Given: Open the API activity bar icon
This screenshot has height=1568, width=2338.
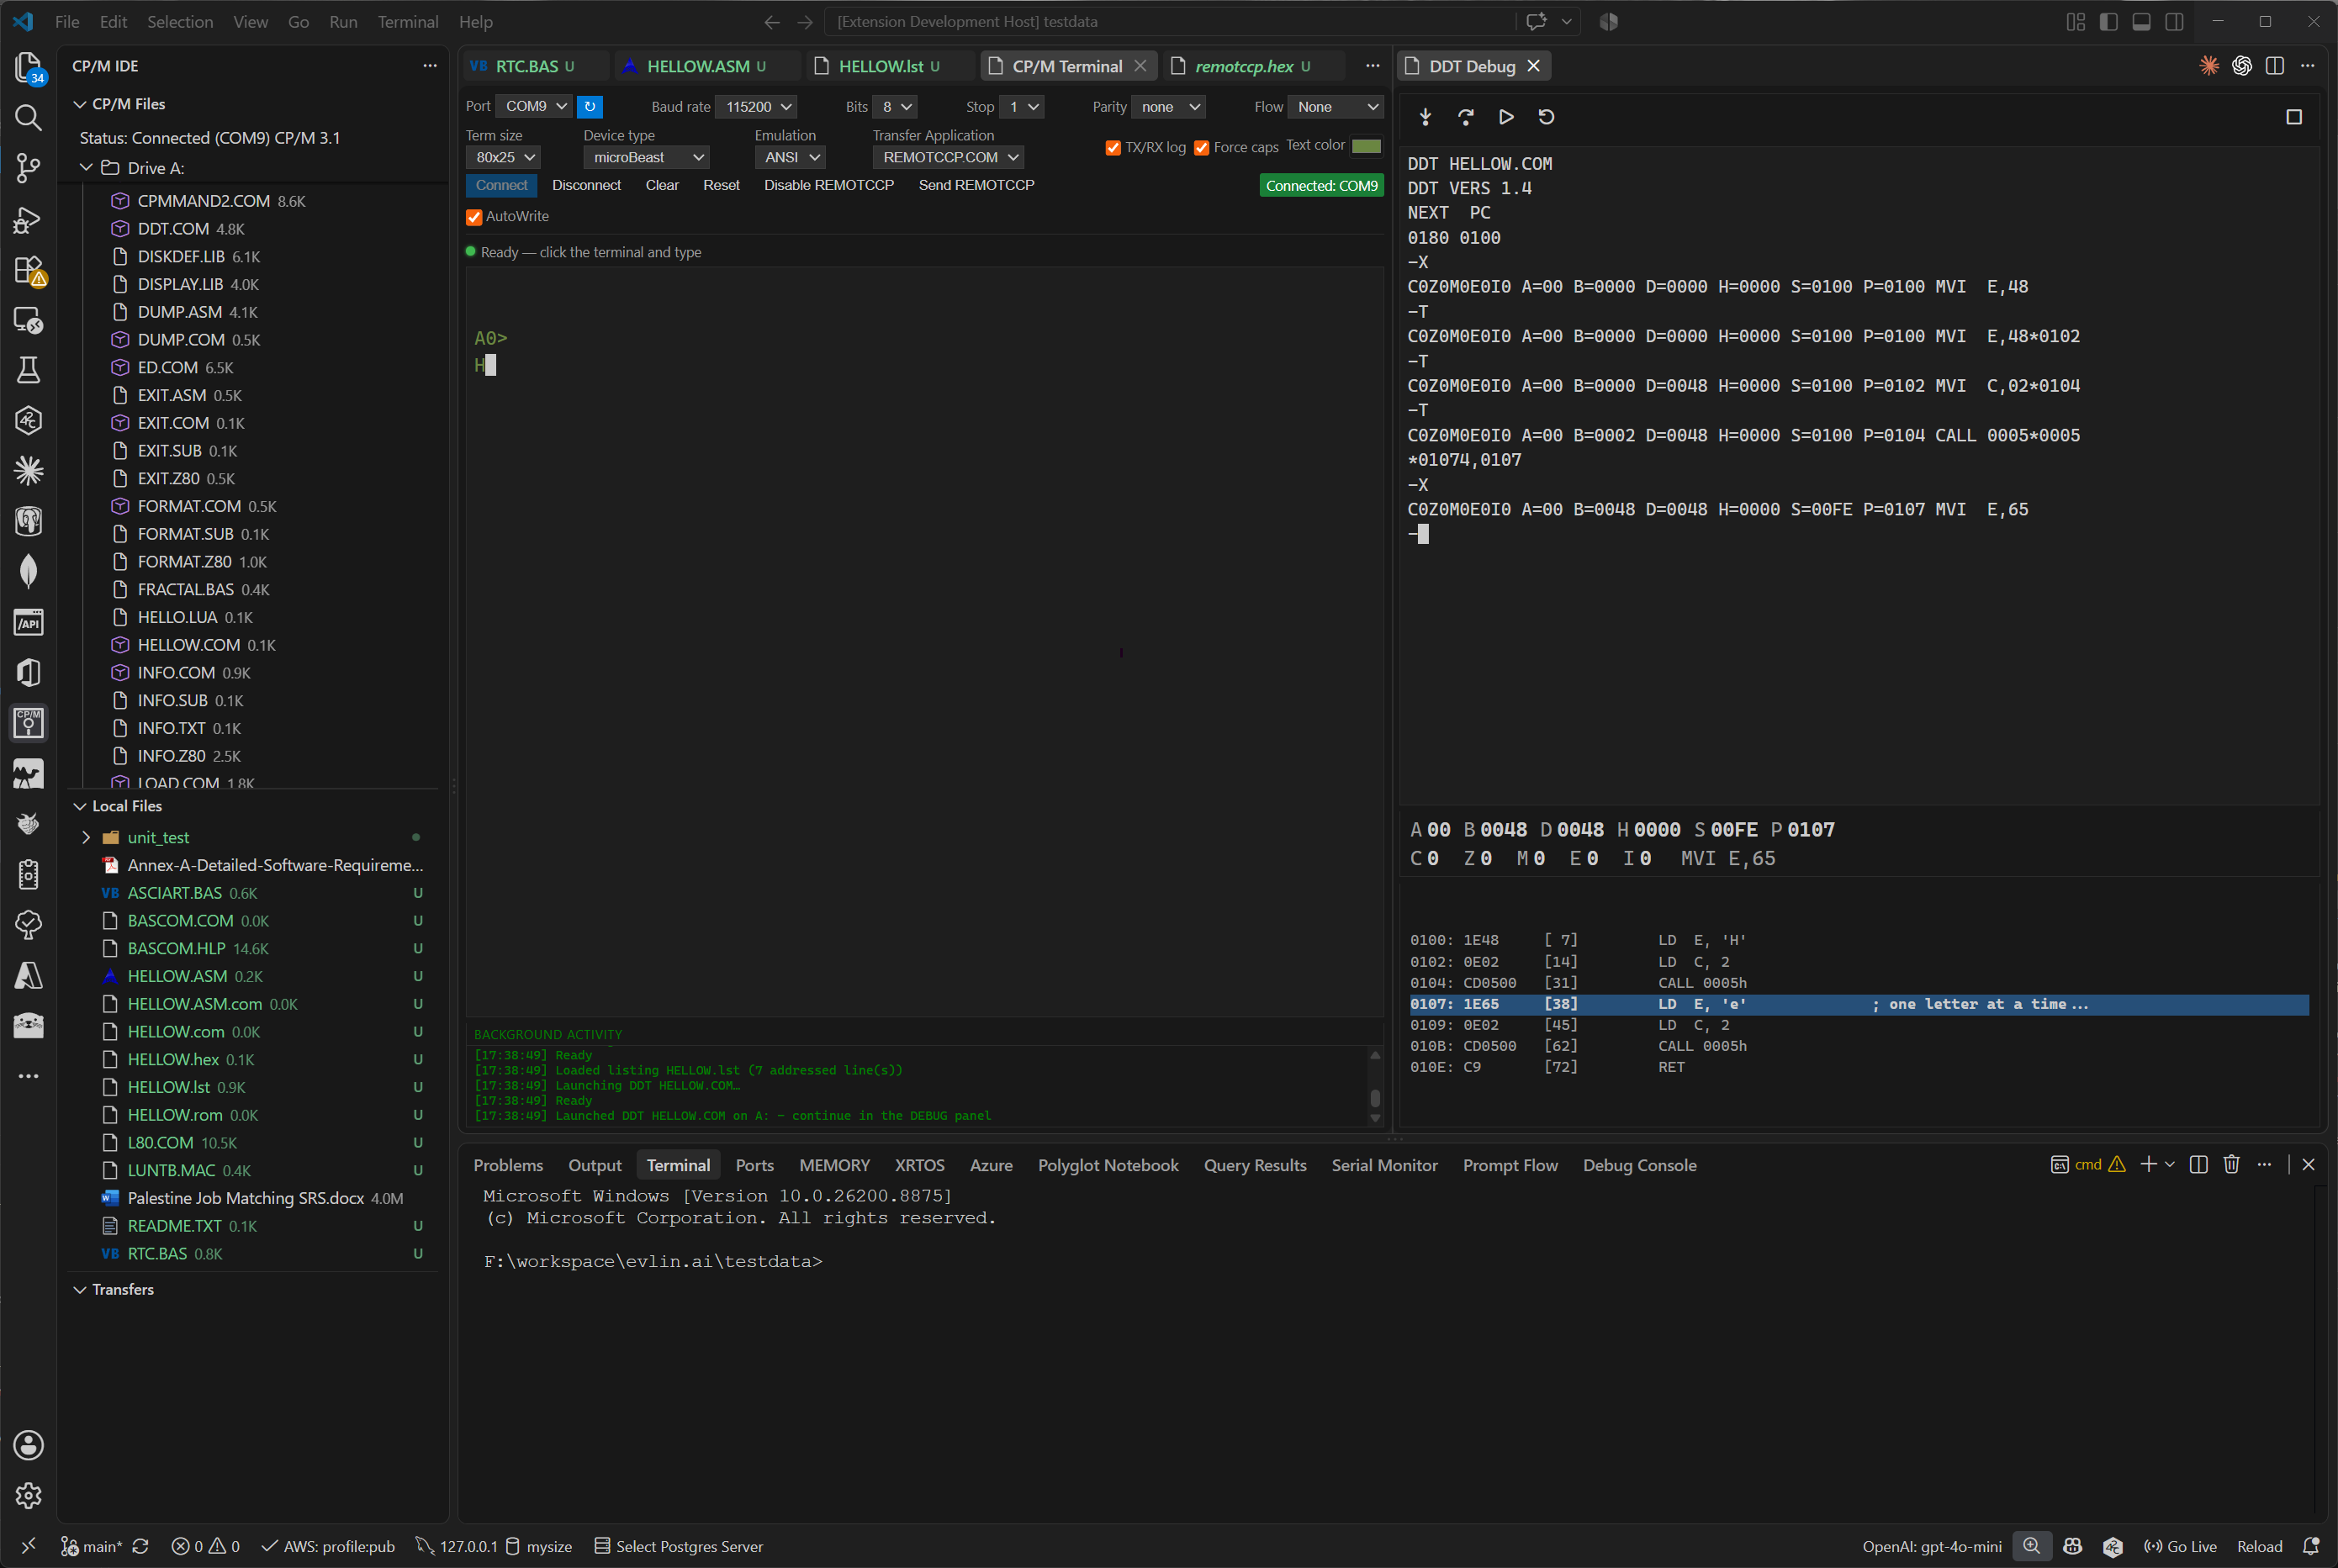Looking at the screenshot, I should (28, 622).
